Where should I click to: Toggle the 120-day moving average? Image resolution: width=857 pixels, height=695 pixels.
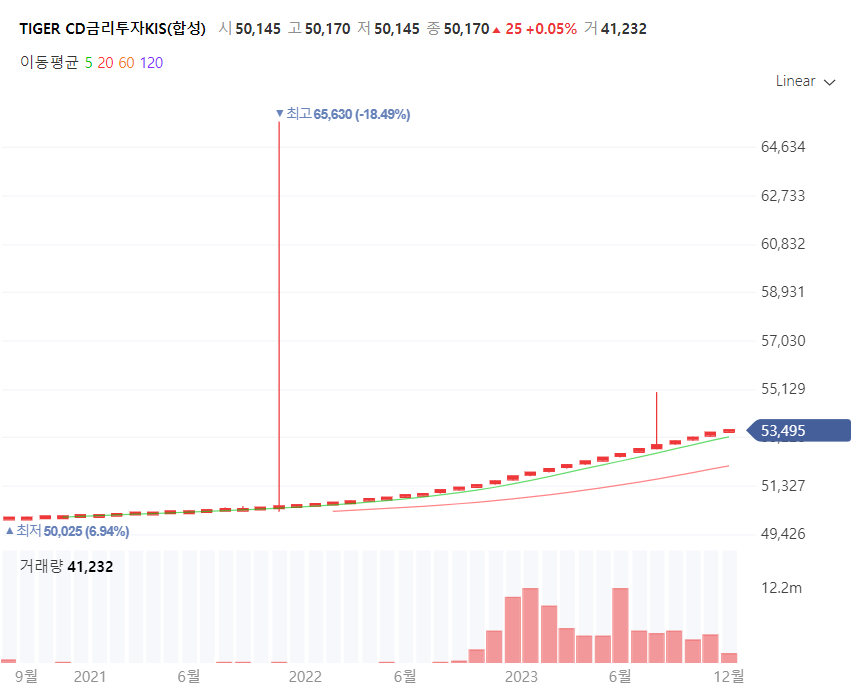coord(151,63)
